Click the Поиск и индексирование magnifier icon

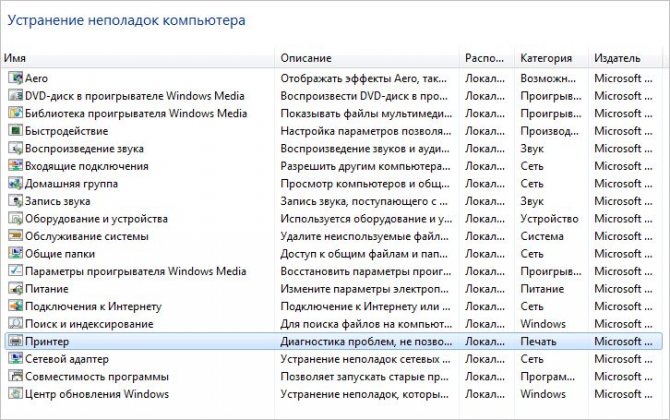[15, 323]
